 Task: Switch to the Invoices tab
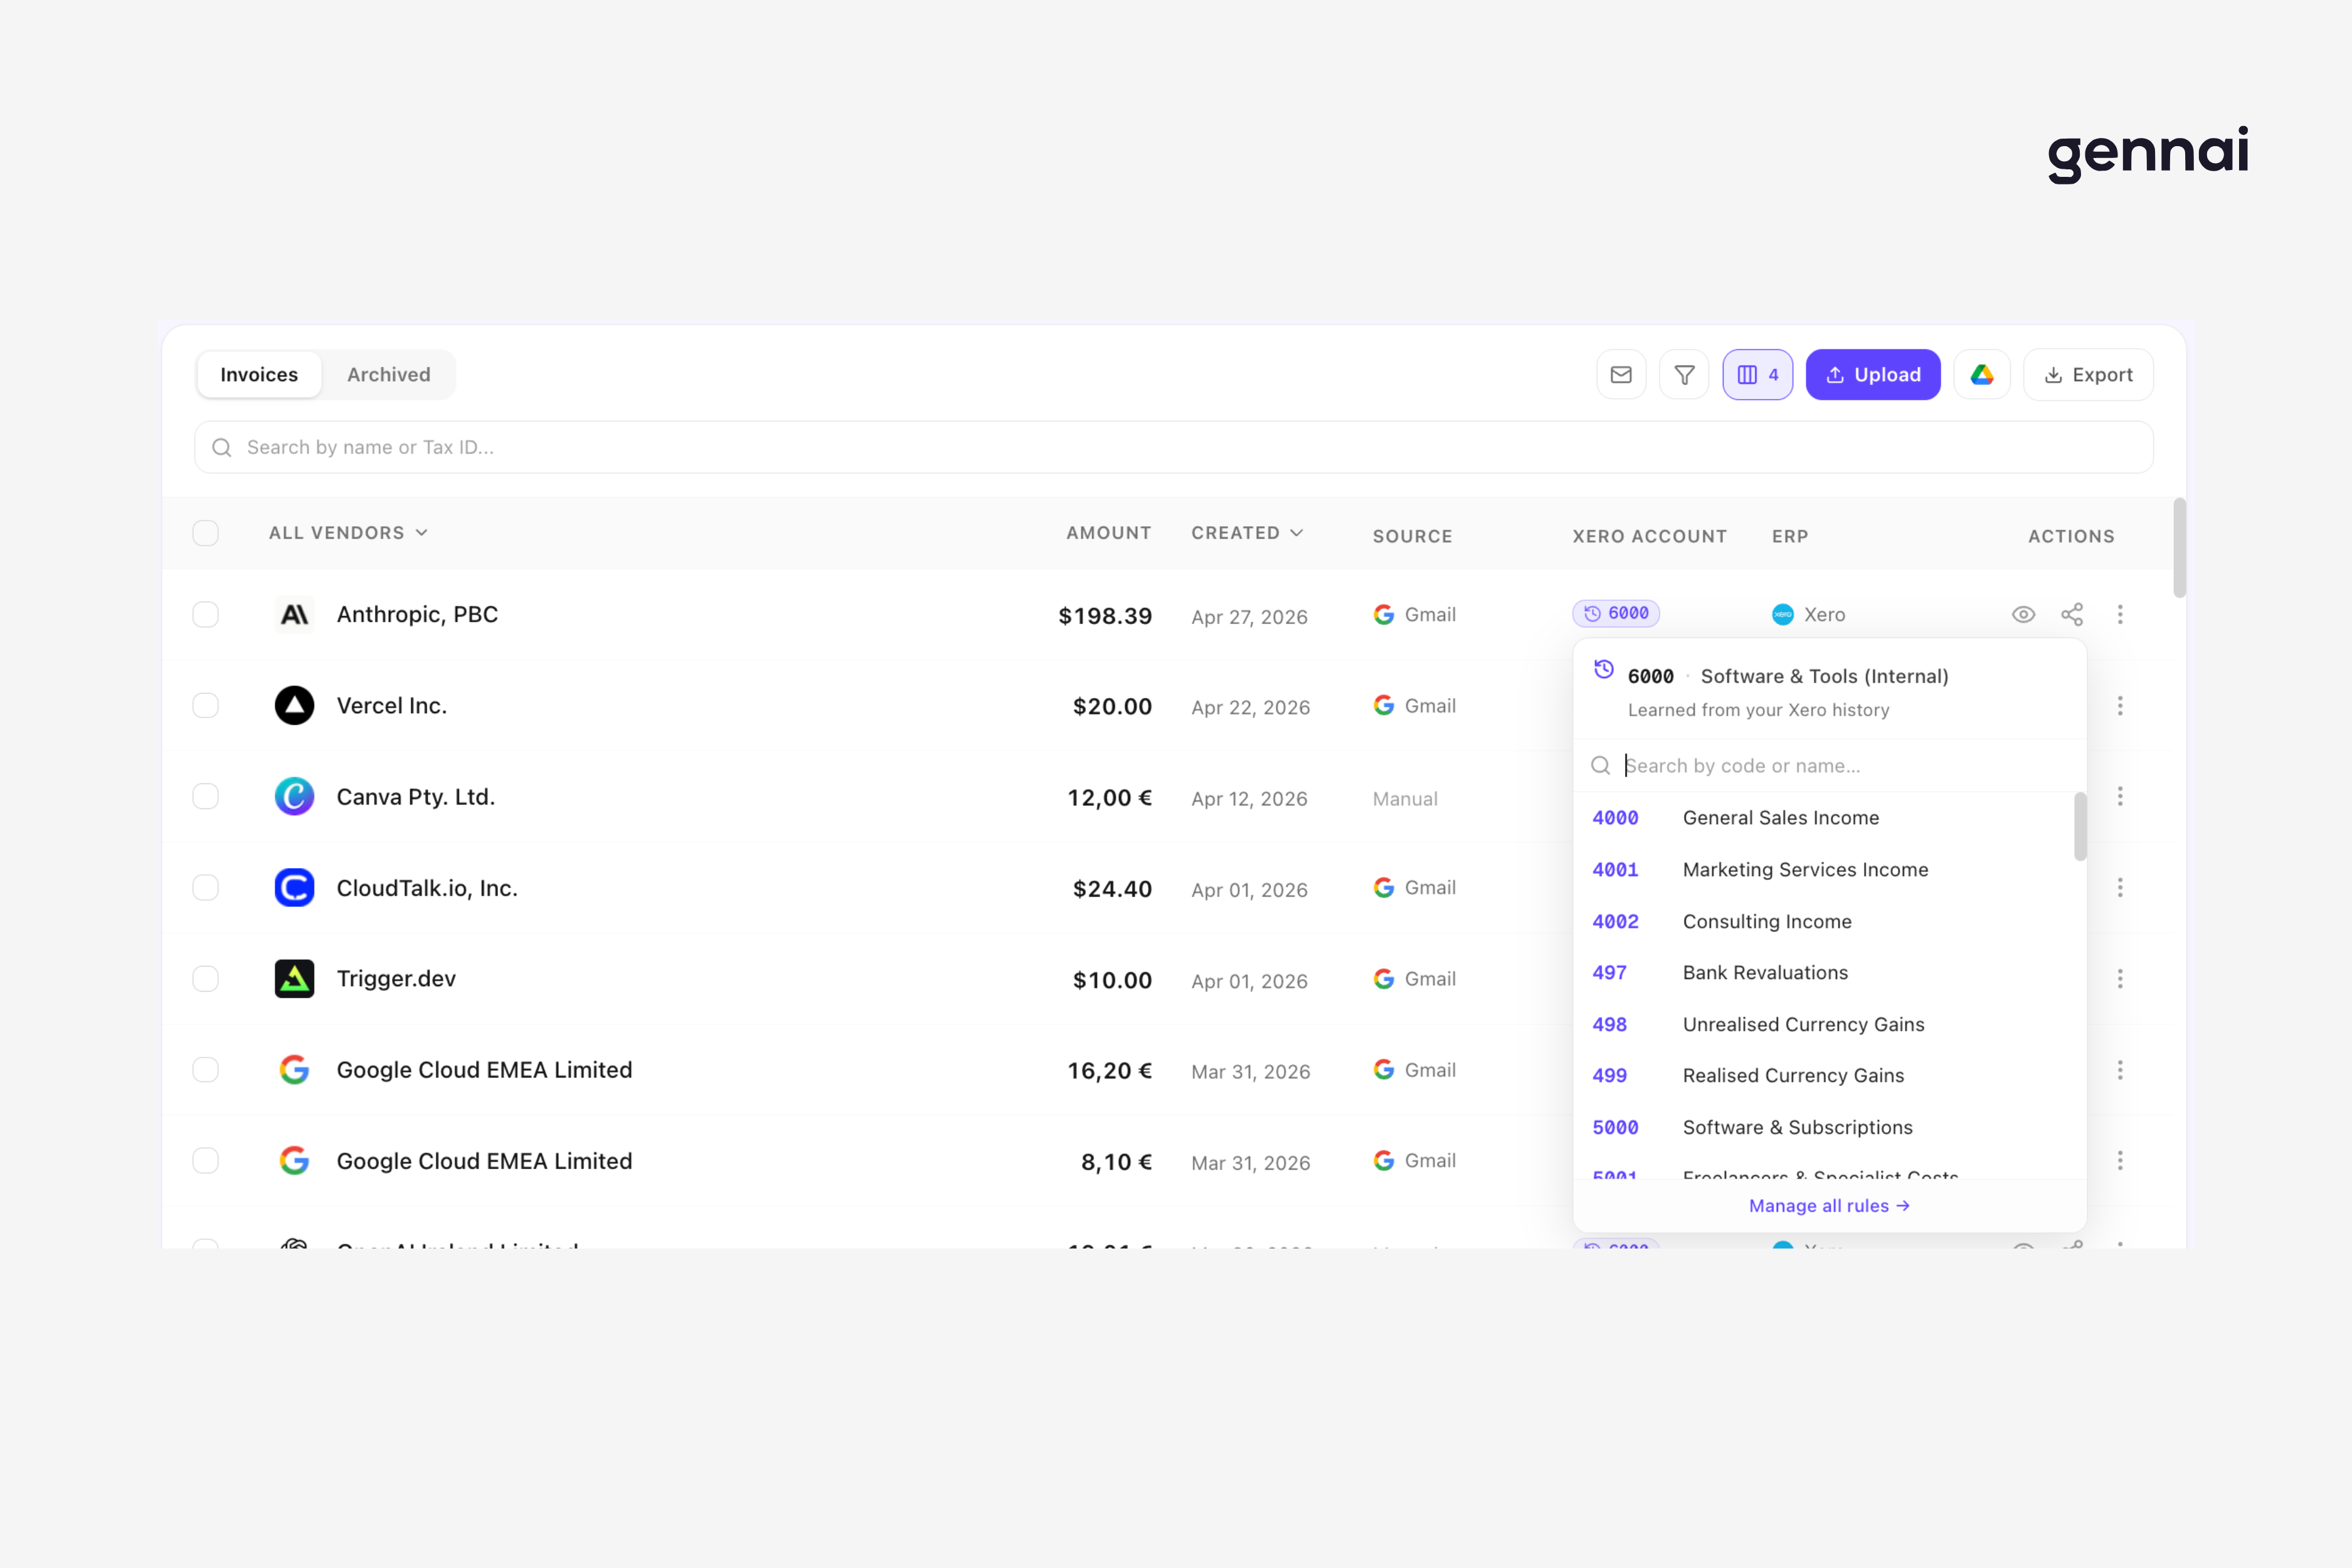tap(258, 374)
